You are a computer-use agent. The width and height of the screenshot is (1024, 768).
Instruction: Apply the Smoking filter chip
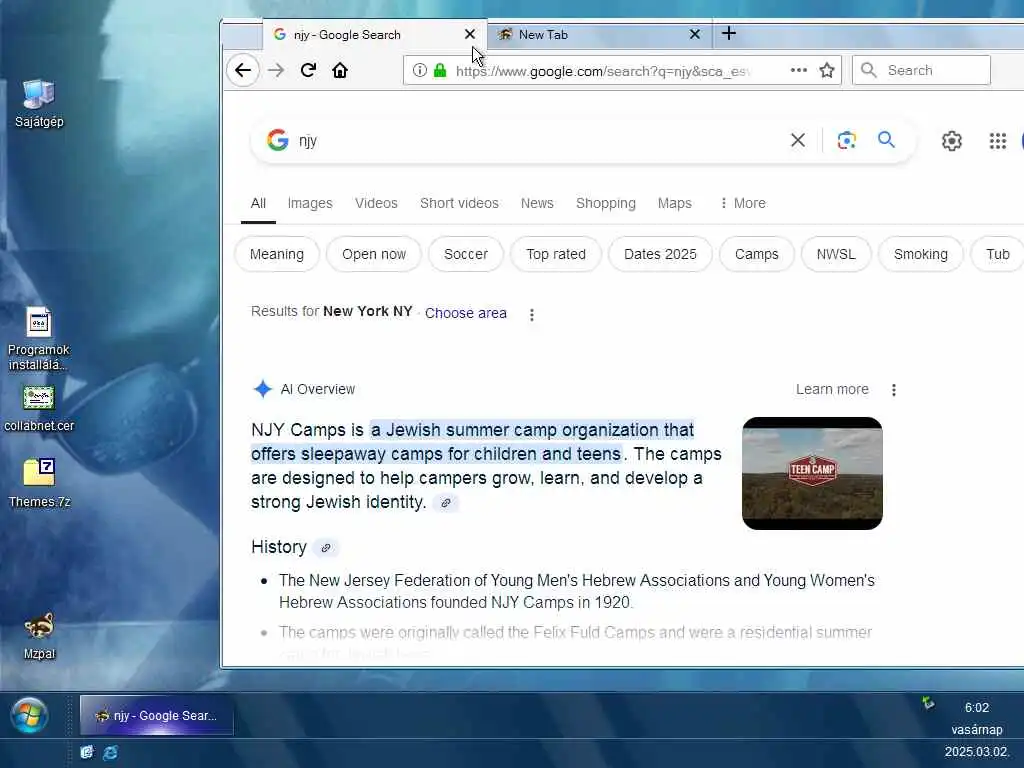point(921,254)
